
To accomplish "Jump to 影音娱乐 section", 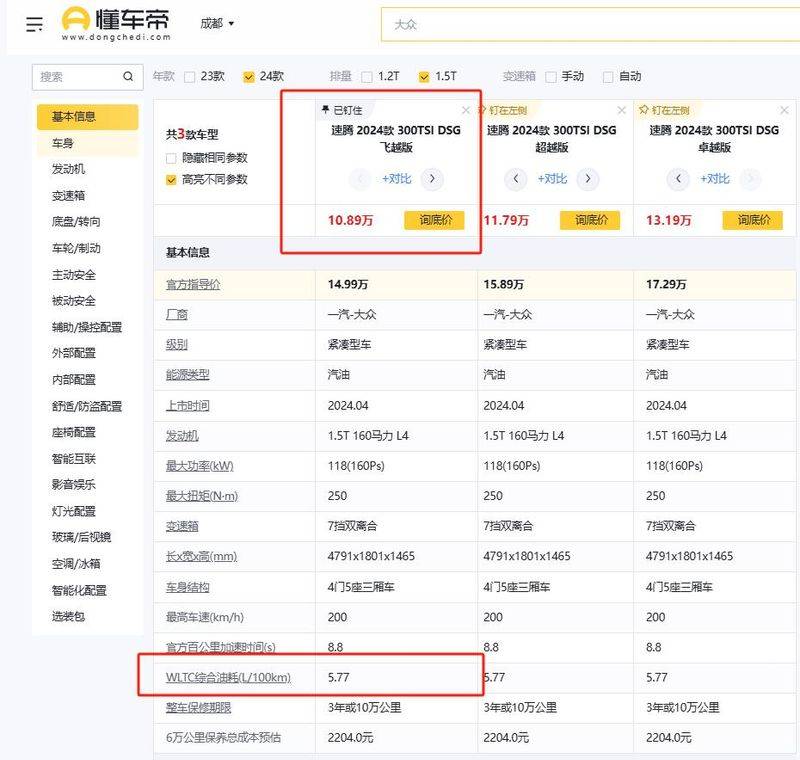I will click(x=73, y=485).
